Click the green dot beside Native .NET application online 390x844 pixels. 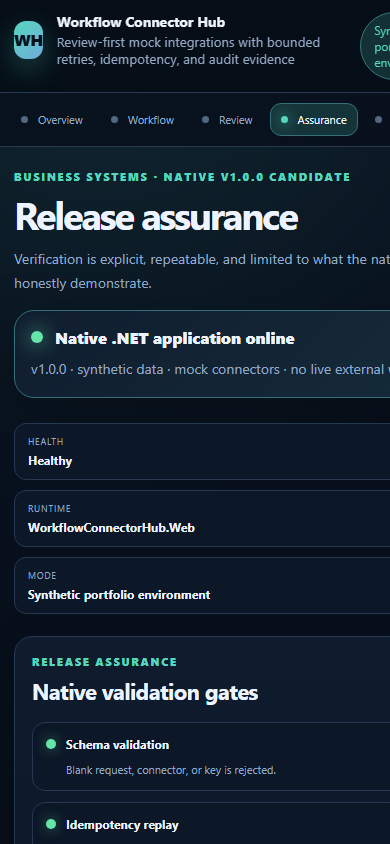[x=37, y=337]
